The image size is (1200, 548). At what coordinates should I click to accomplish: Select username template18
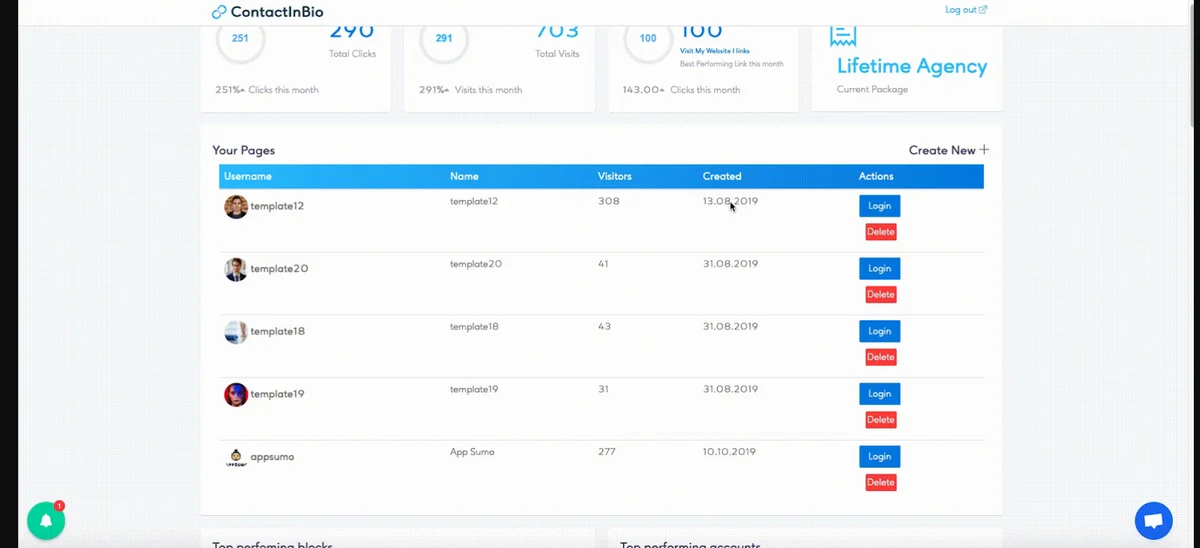tap(277, 332)
